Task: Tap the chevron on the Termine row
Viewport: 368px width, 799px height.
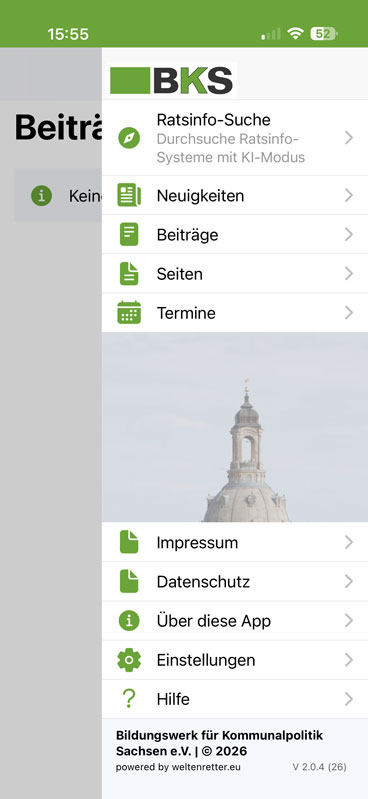Action: click(349, 312)
